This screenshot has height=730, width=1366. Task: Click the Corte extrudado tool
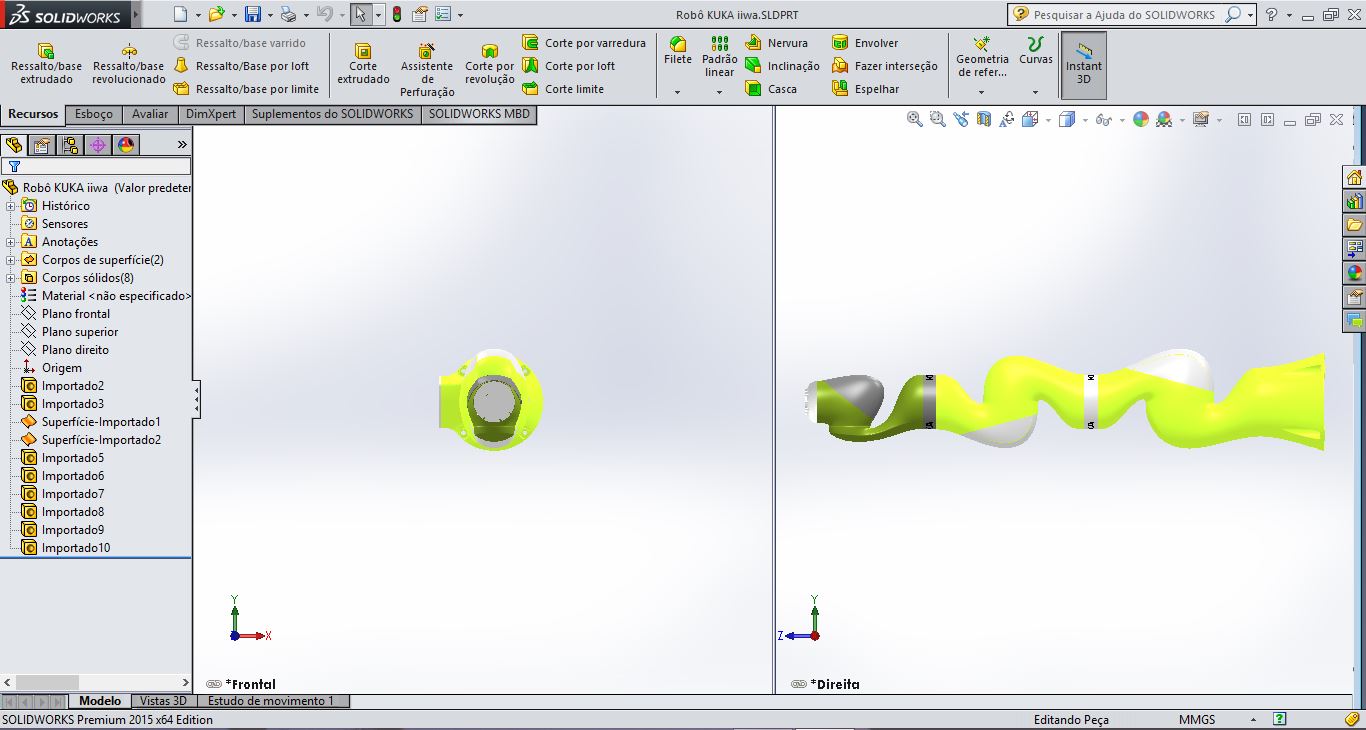pyautogui.click(x=363, y=63)
